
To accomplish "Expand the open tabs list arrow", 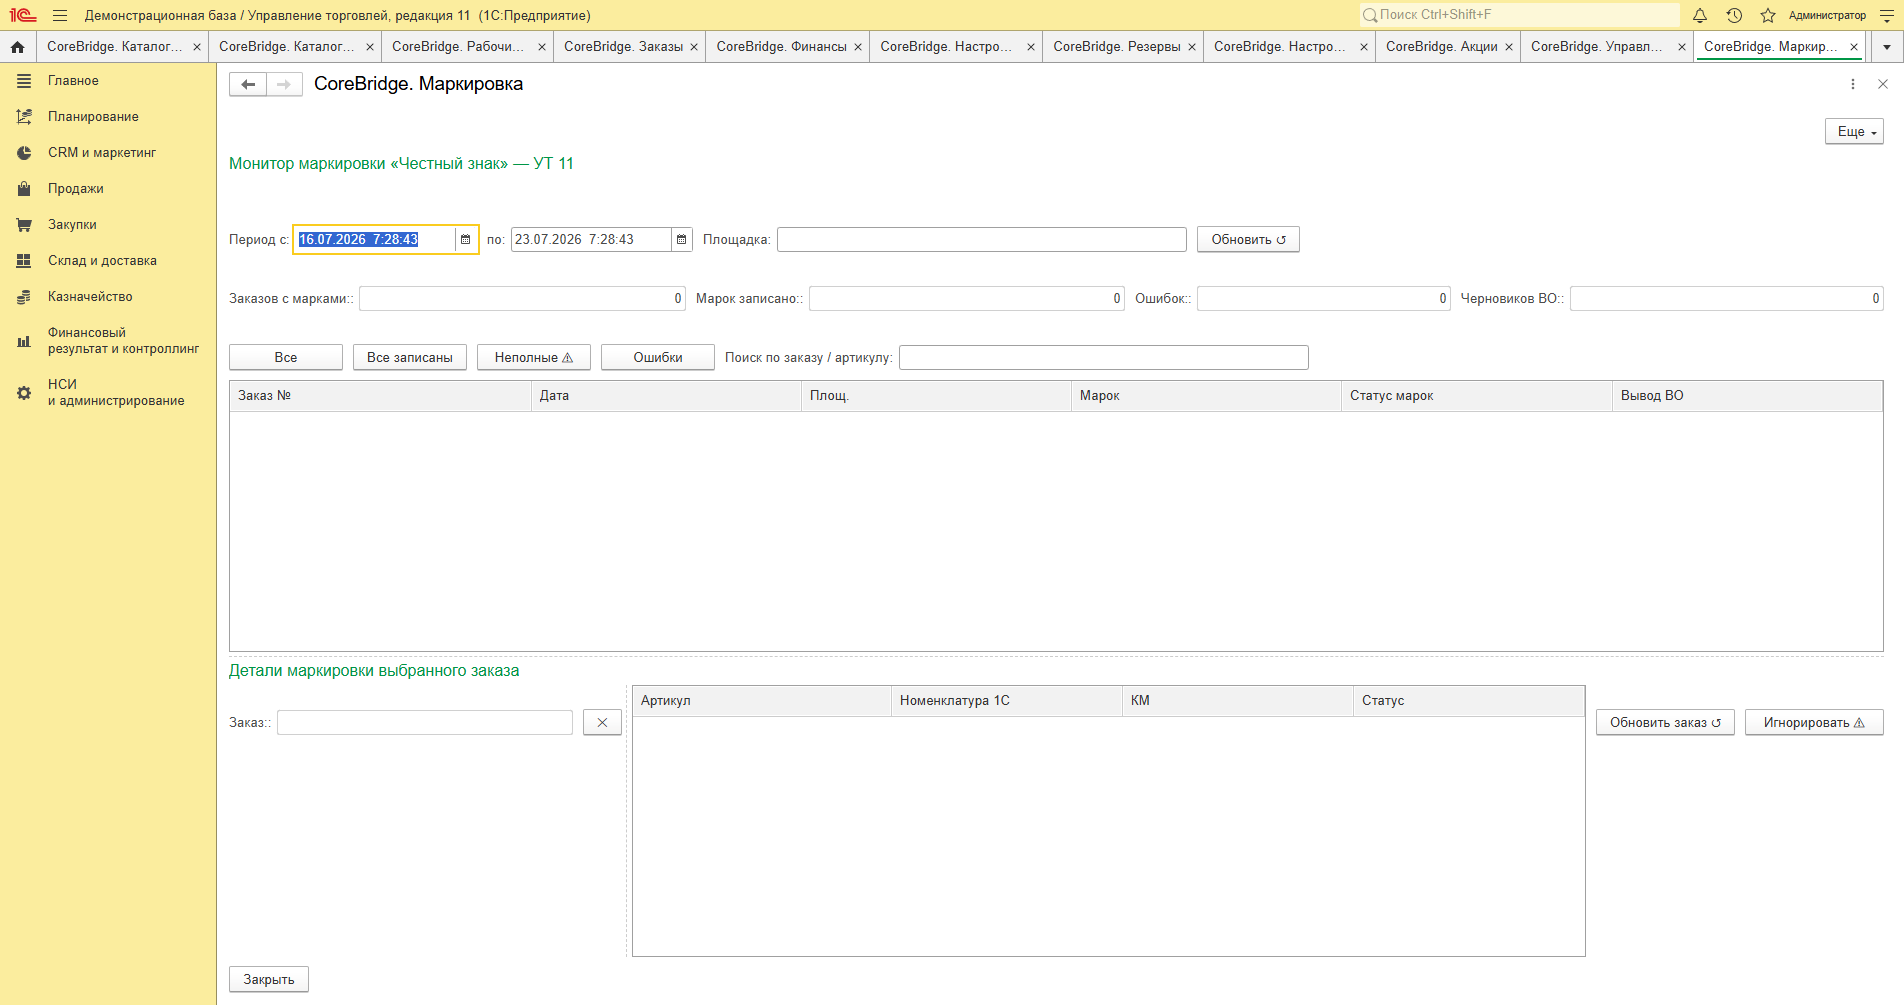I will pyautogui.click(x=1887, y=47).
